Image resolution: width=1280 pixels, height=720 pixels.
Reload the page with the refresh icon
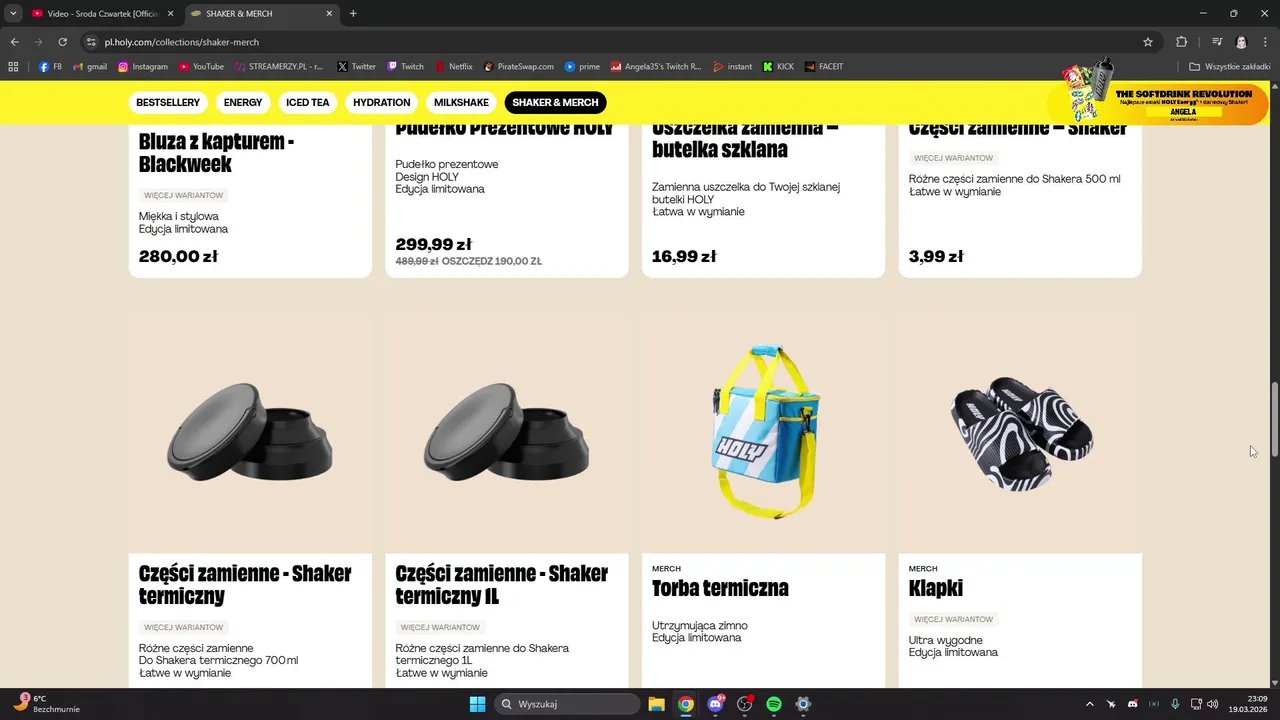coord(62,42)
